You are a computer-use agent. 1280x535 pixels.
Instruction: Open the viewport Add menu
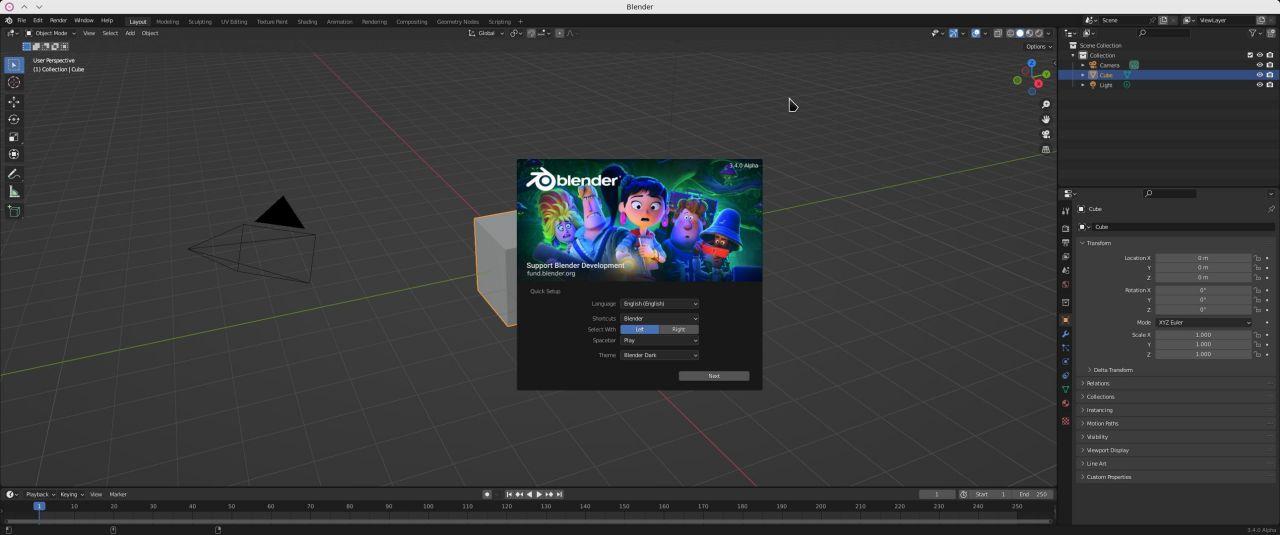pyautogui.click(x=130, y=33)
